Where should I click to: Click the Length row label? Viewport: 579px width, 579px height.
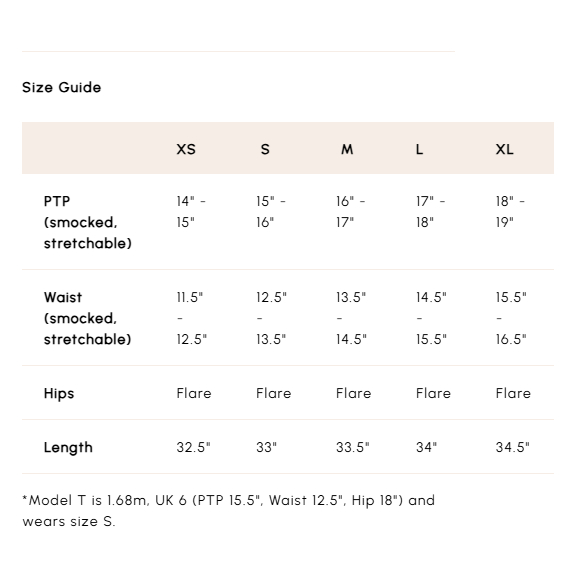click(68, 448)
